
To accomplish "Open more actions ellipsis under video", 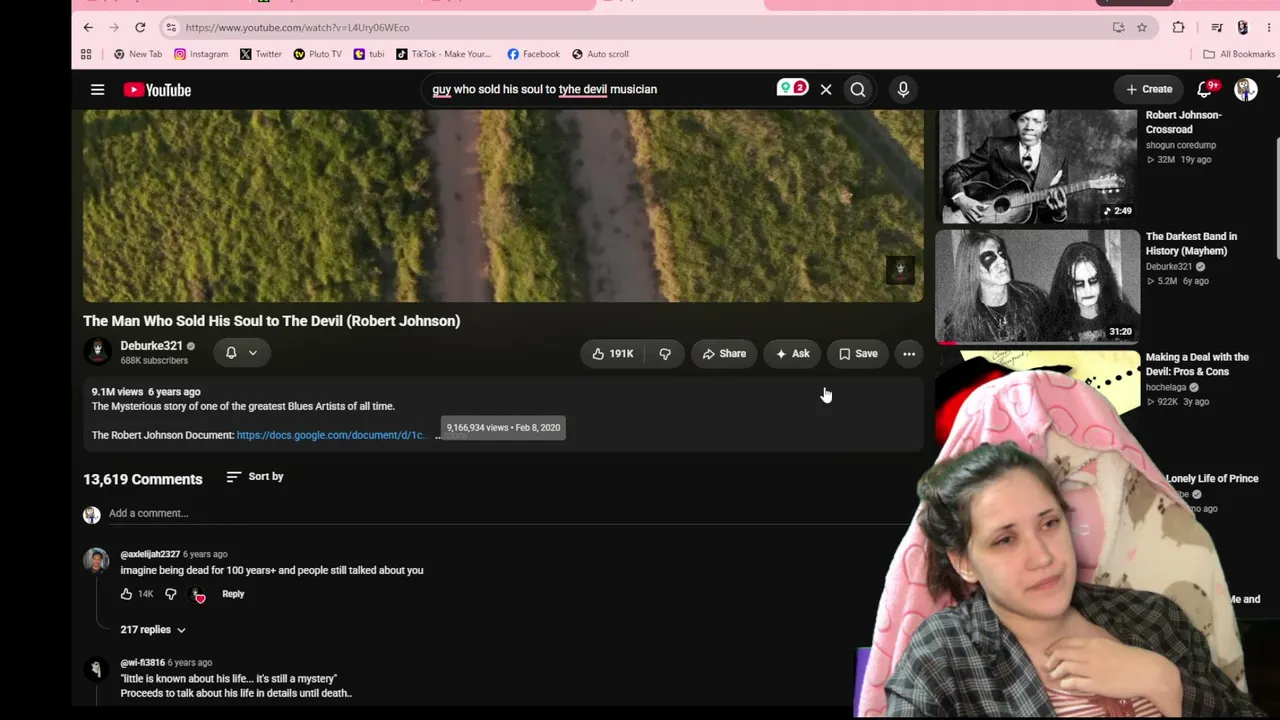I will point(909,354).
